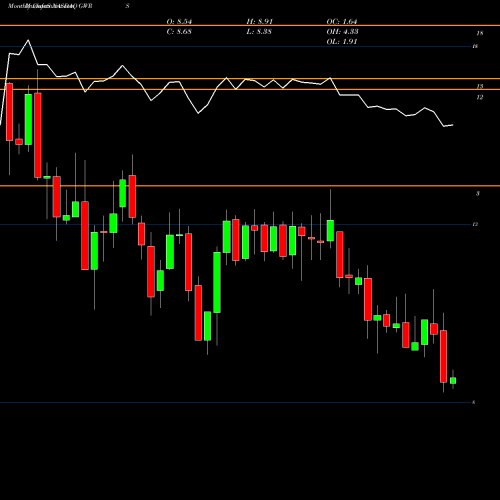Click the high price value H: 8.91
The image size is (500, 500).
[259, 22]
